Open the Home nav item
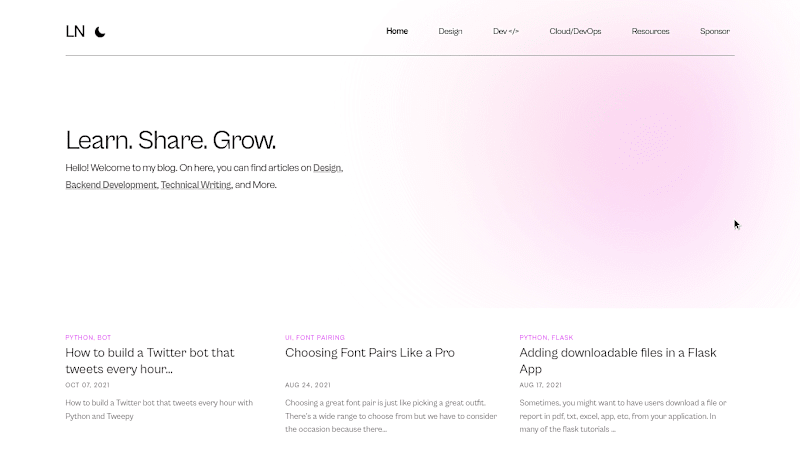 pos(397,31)
